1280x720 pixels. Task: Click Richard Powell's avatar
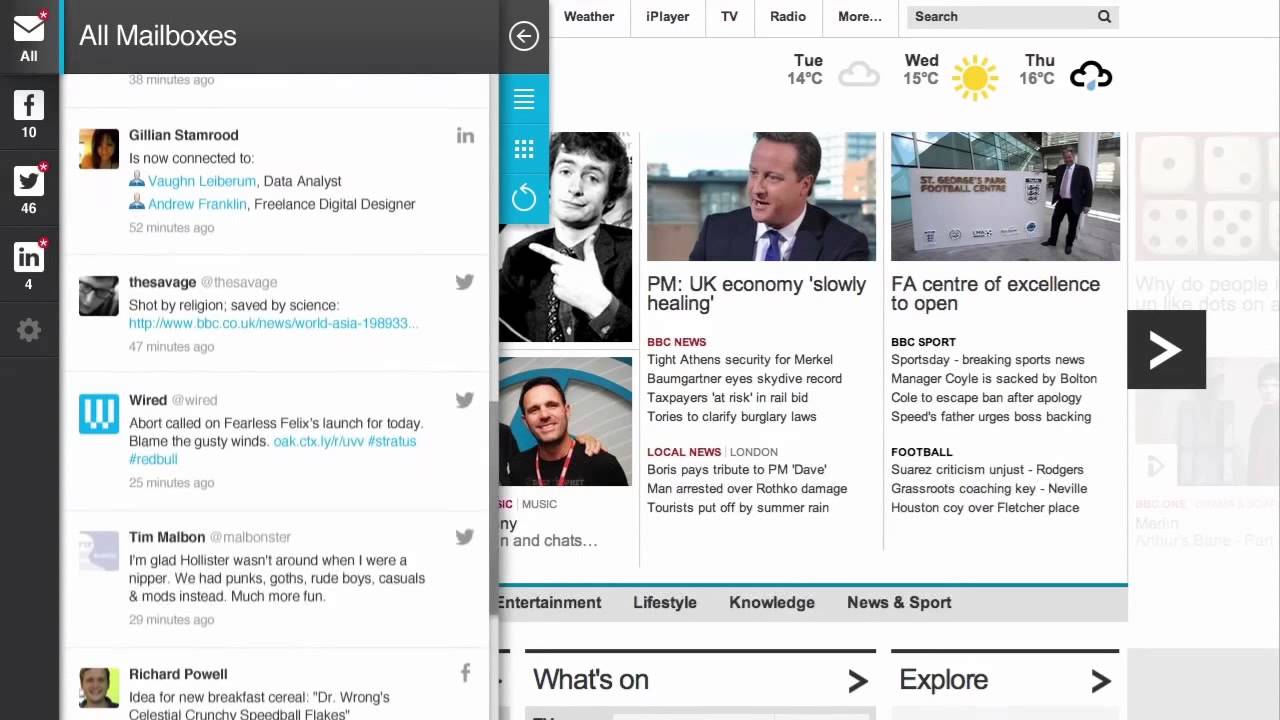coord(99,688)
